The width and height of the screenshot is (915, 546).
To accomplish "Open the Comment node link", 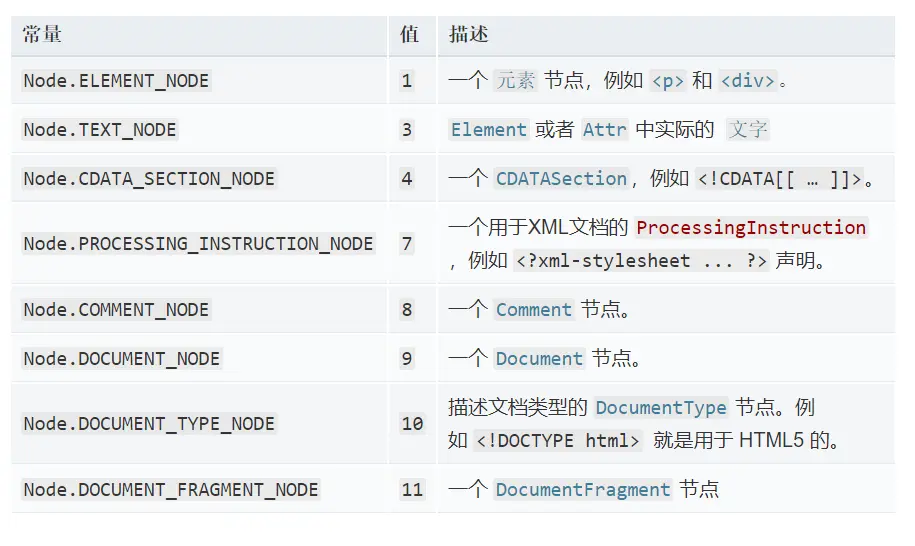I will tap(533, 310).
